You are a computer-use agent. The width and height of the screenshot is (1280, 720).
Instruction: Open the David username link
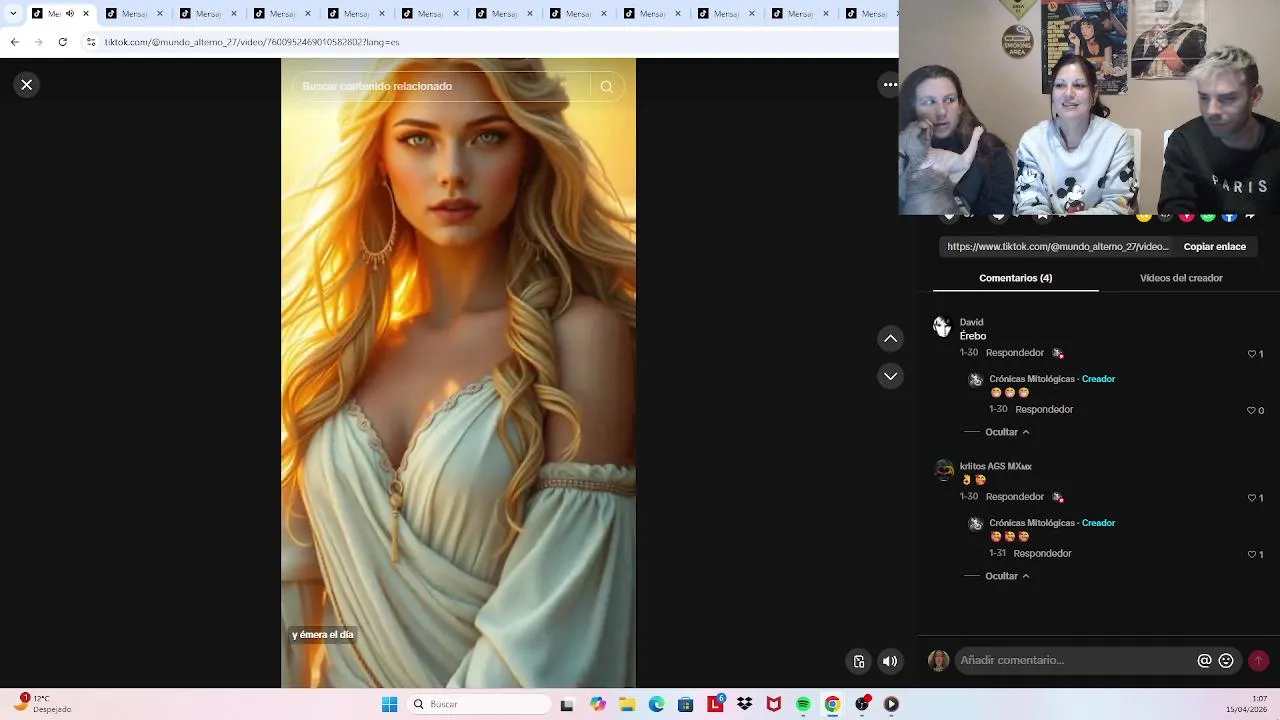pyautogui.click(x=971, y=322)
